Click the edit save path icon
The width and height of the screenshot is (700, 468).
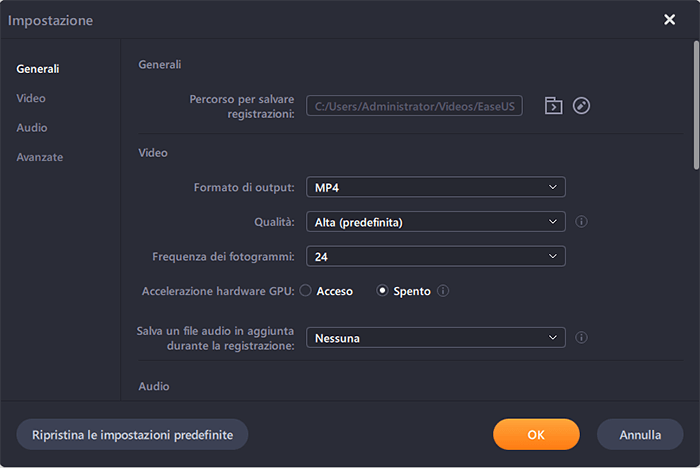581,106
